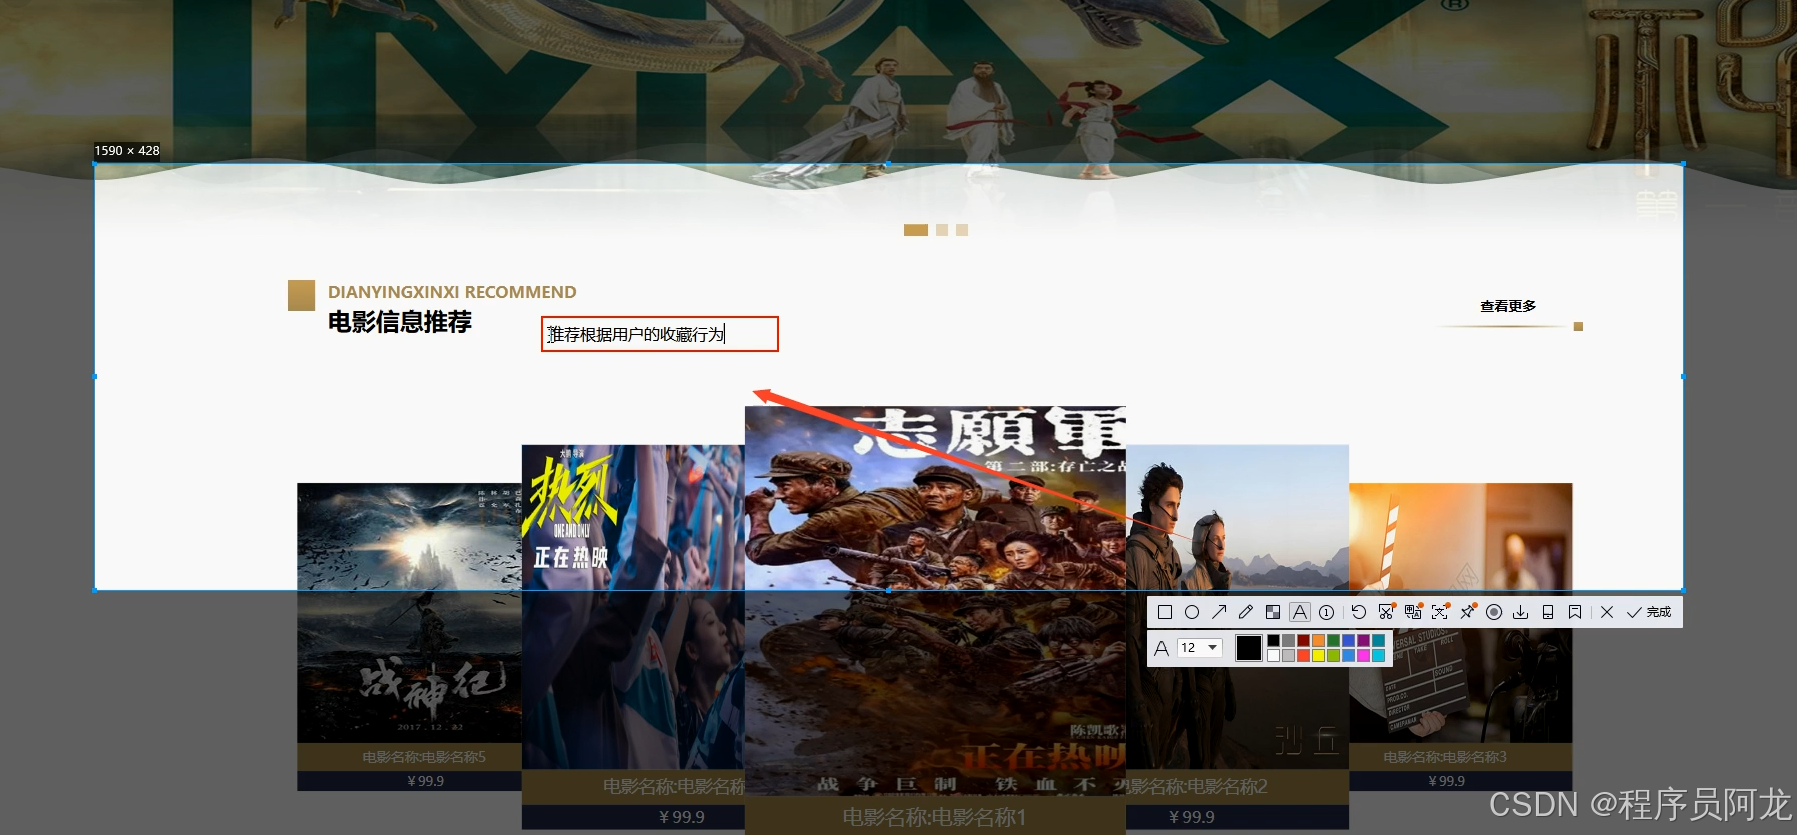Viewport: 1797px width, 835px height.
Task: Pick the magenta color swatch
Action: [1363, 656]
